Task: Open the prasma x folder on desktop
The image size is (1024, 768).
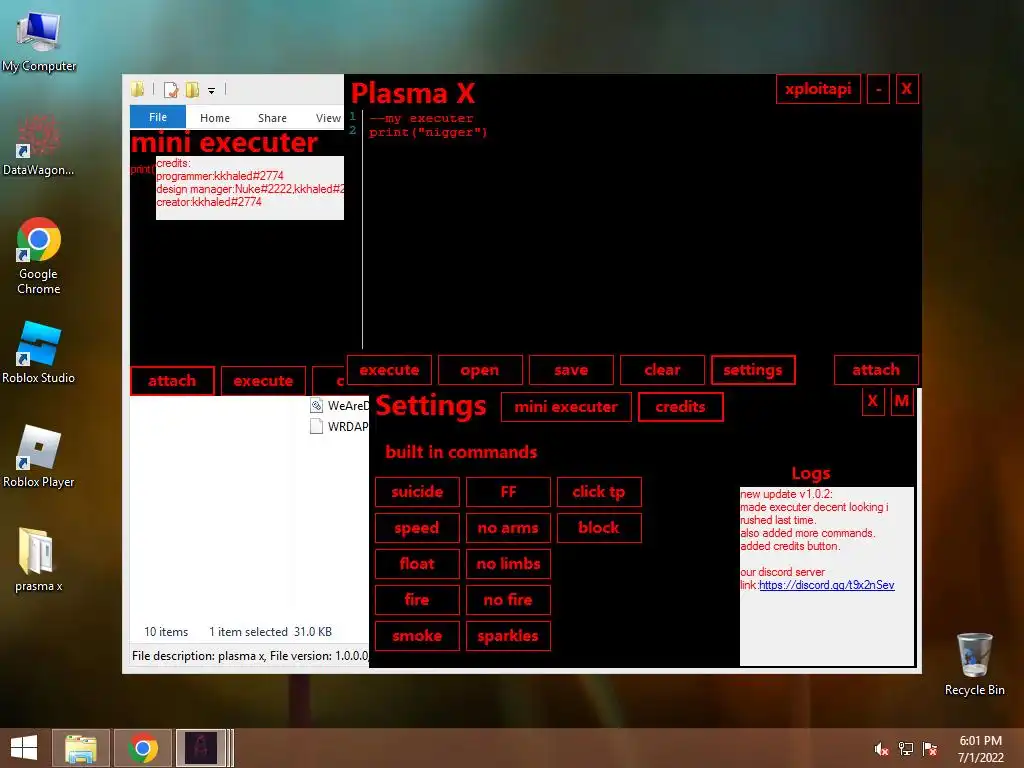Action: coord(39,559)
